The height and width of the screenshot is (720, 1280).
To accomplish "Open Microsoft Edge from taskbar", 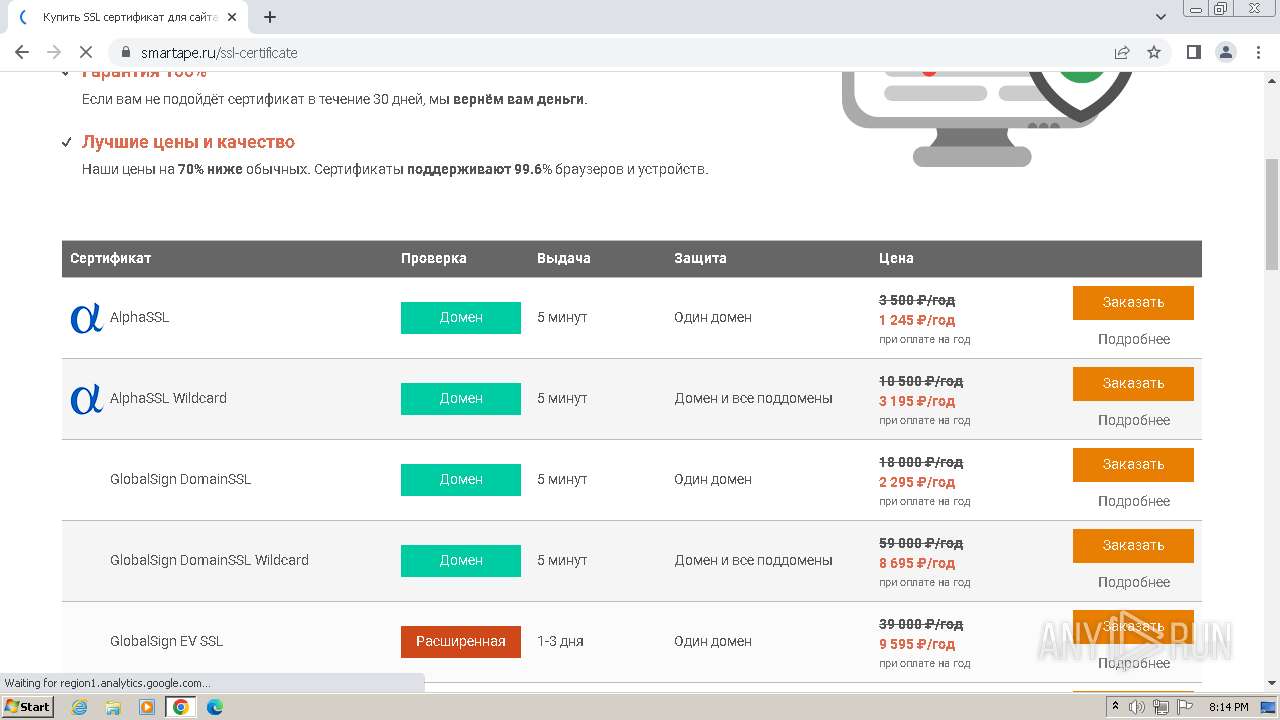I will coord(214,707).
